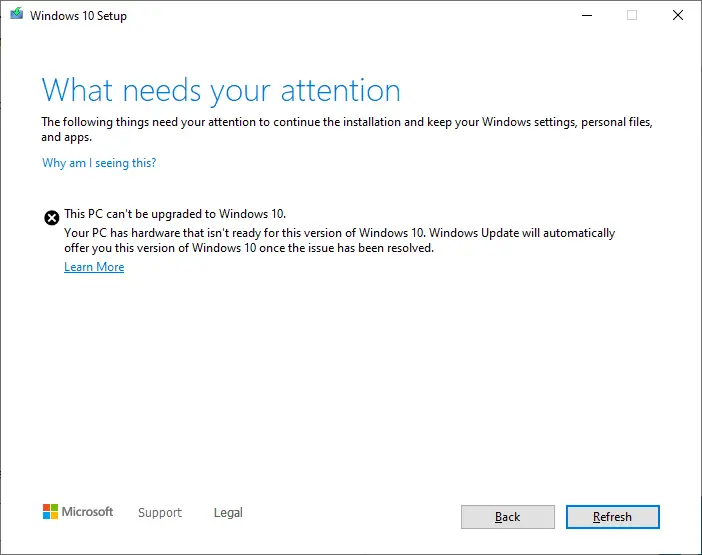The height and width of the screenshot is (555, 702).
Task: Click the black error X icon
Action: [51, 218]
